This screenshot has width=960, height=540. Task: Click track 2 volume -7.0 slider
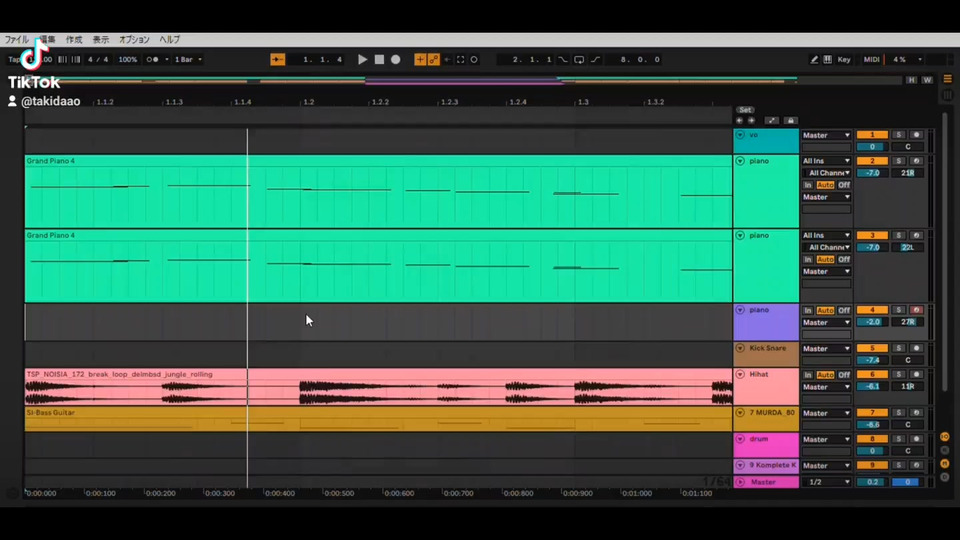click(x=872, y=173)
